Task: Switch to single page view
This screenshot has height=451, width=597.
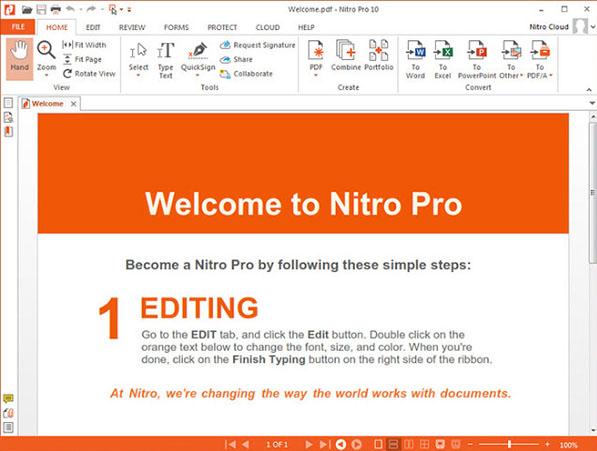Action: pyautogui.click(x=378, y=444)
